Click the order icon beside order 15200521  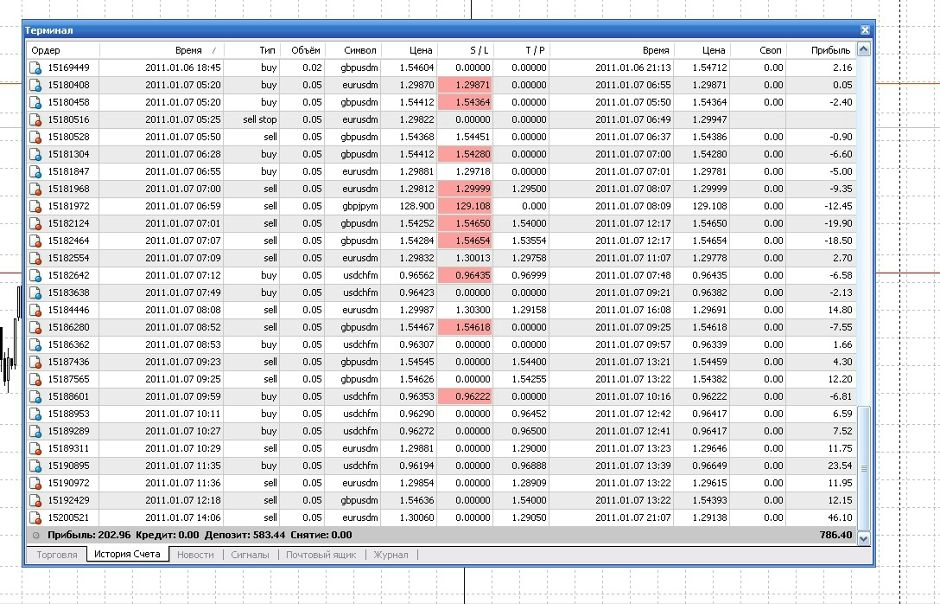point(36,517)
